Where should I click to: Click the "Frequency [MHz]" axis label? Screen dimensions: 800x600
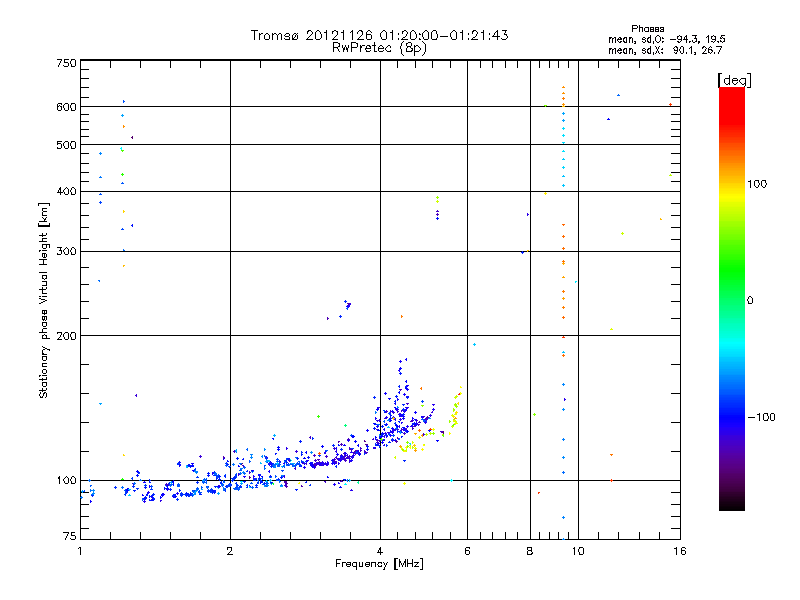pos(379,564)
